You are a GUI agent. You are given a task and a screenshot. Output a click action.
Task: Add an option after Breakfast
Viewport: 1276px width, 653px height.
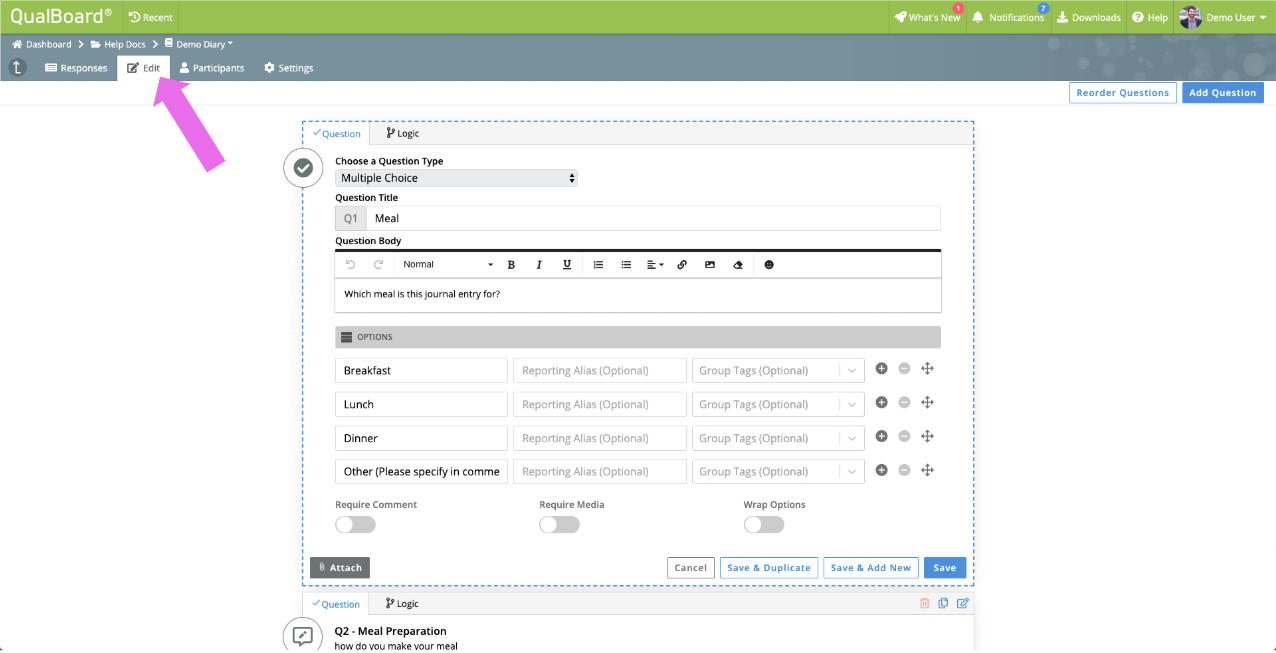[x=882, y=369]
